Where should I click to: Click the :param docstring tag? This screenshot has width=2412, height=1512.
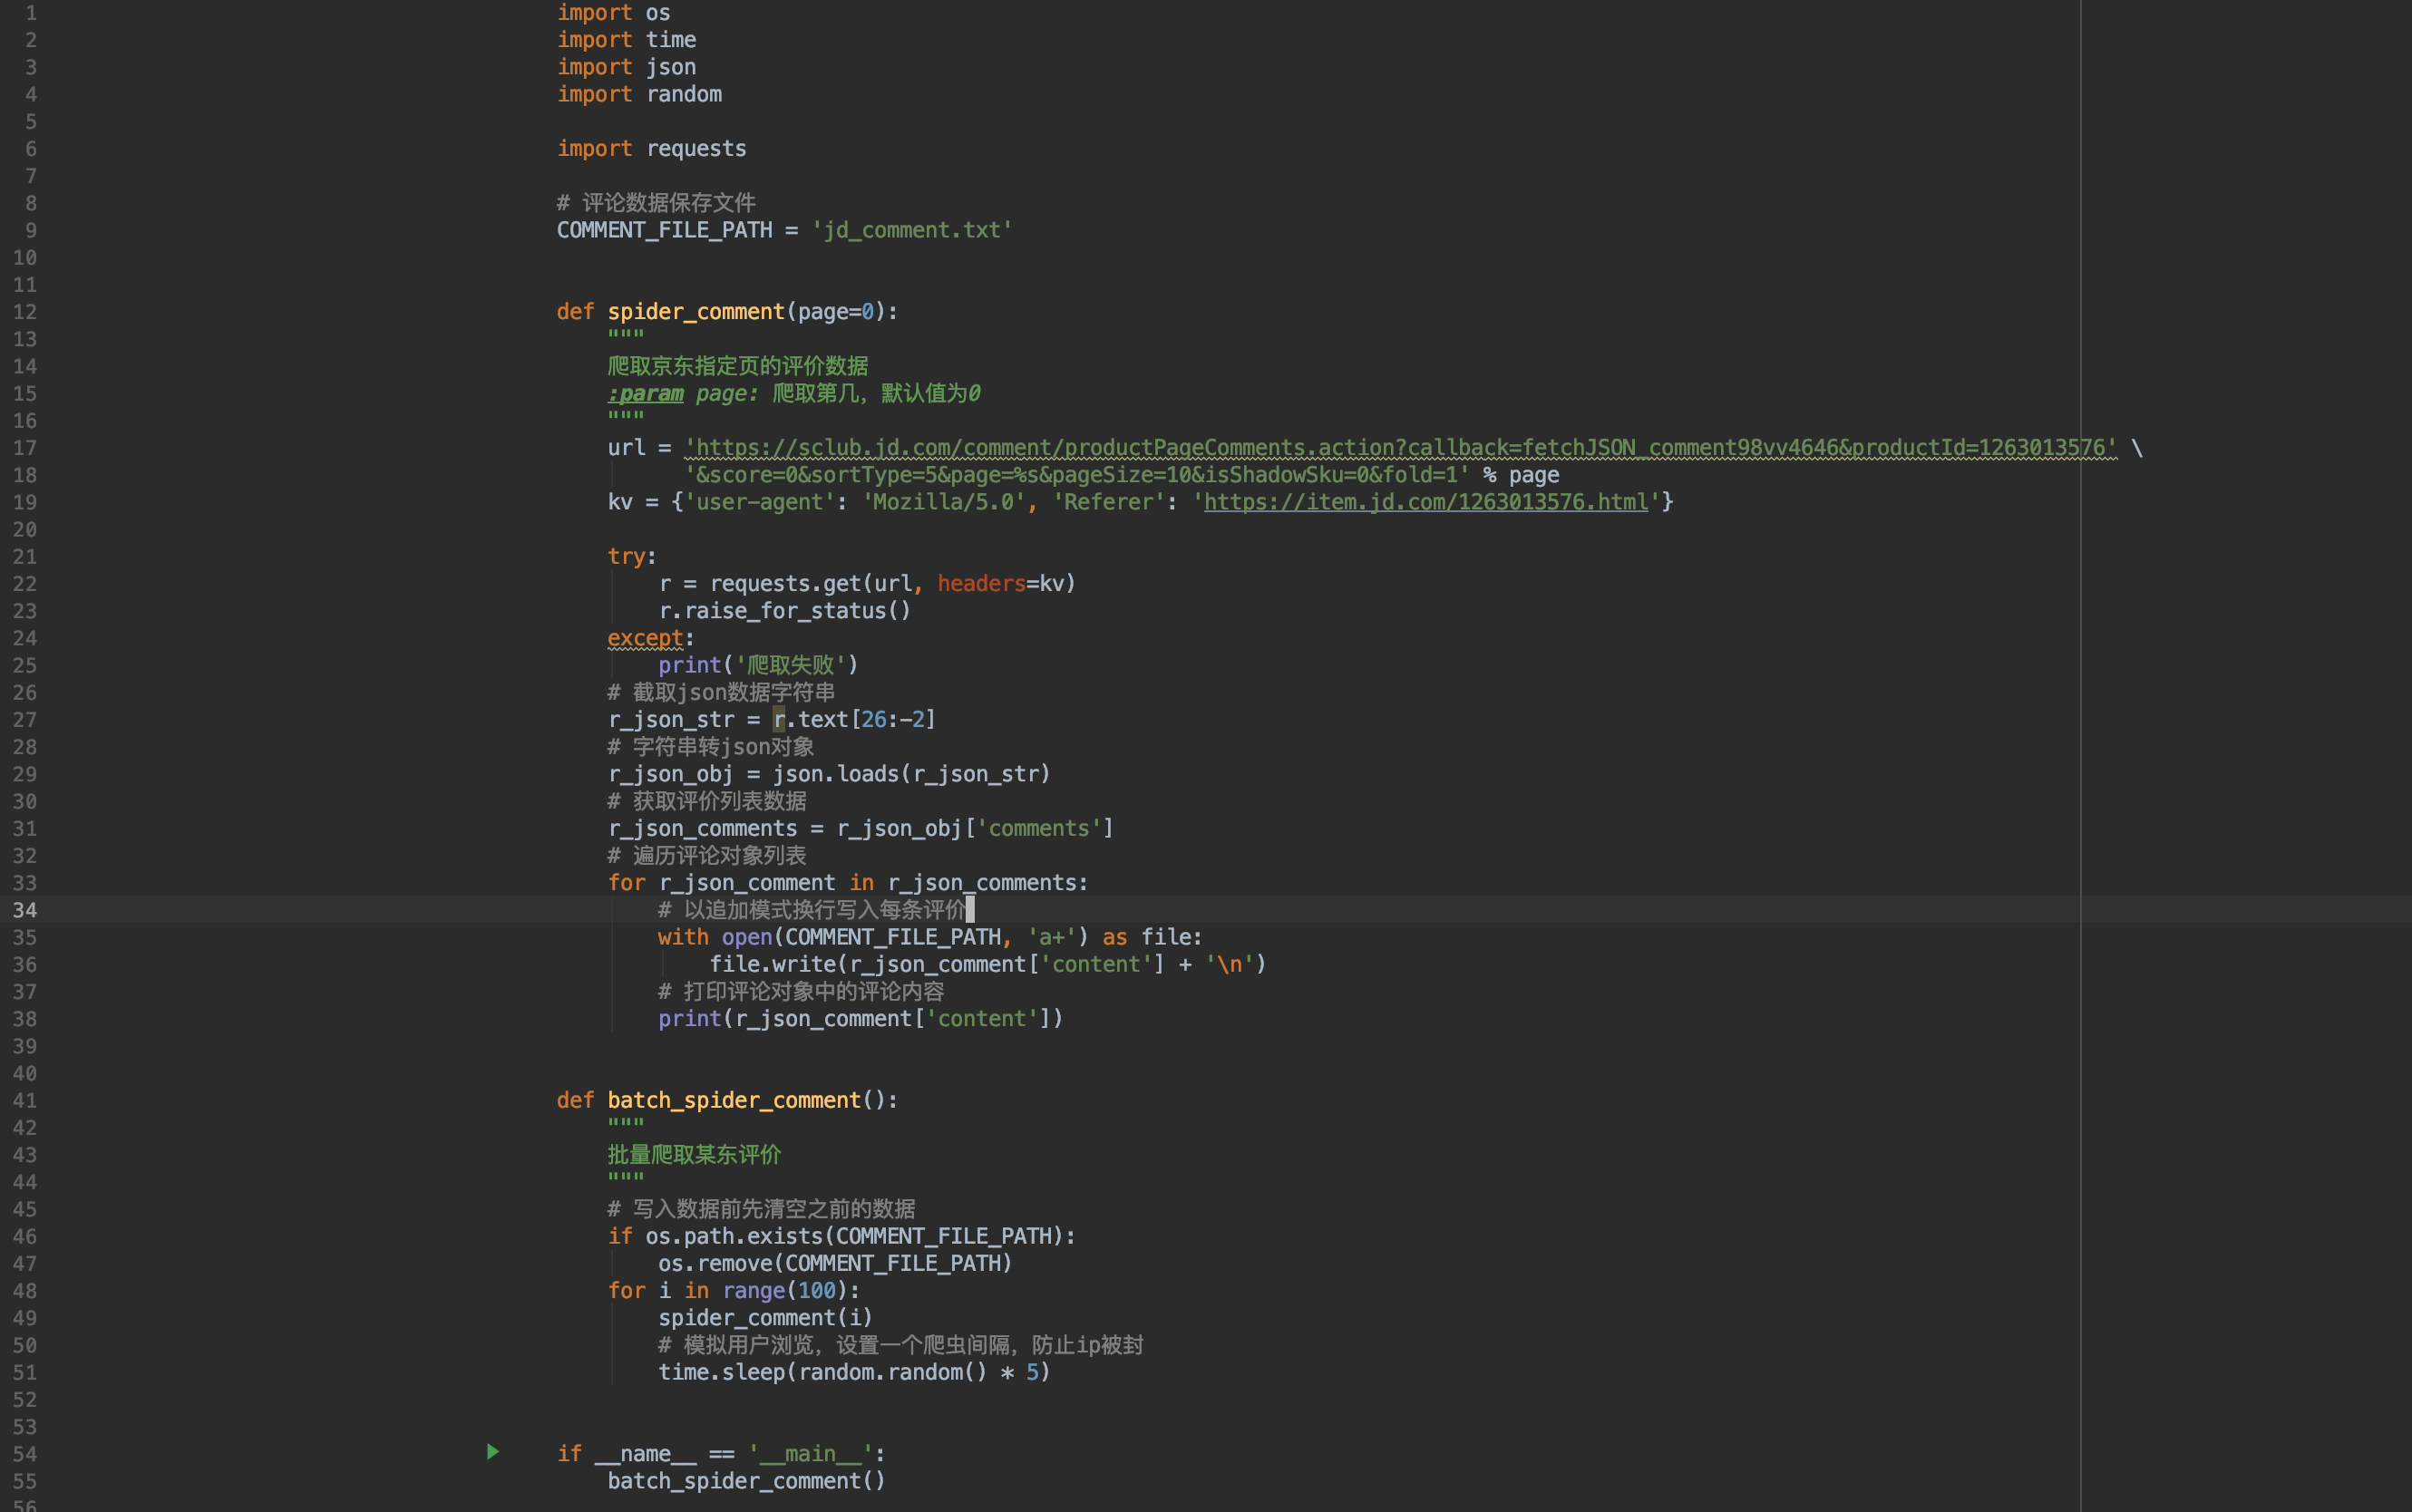[x=646, y=394]
